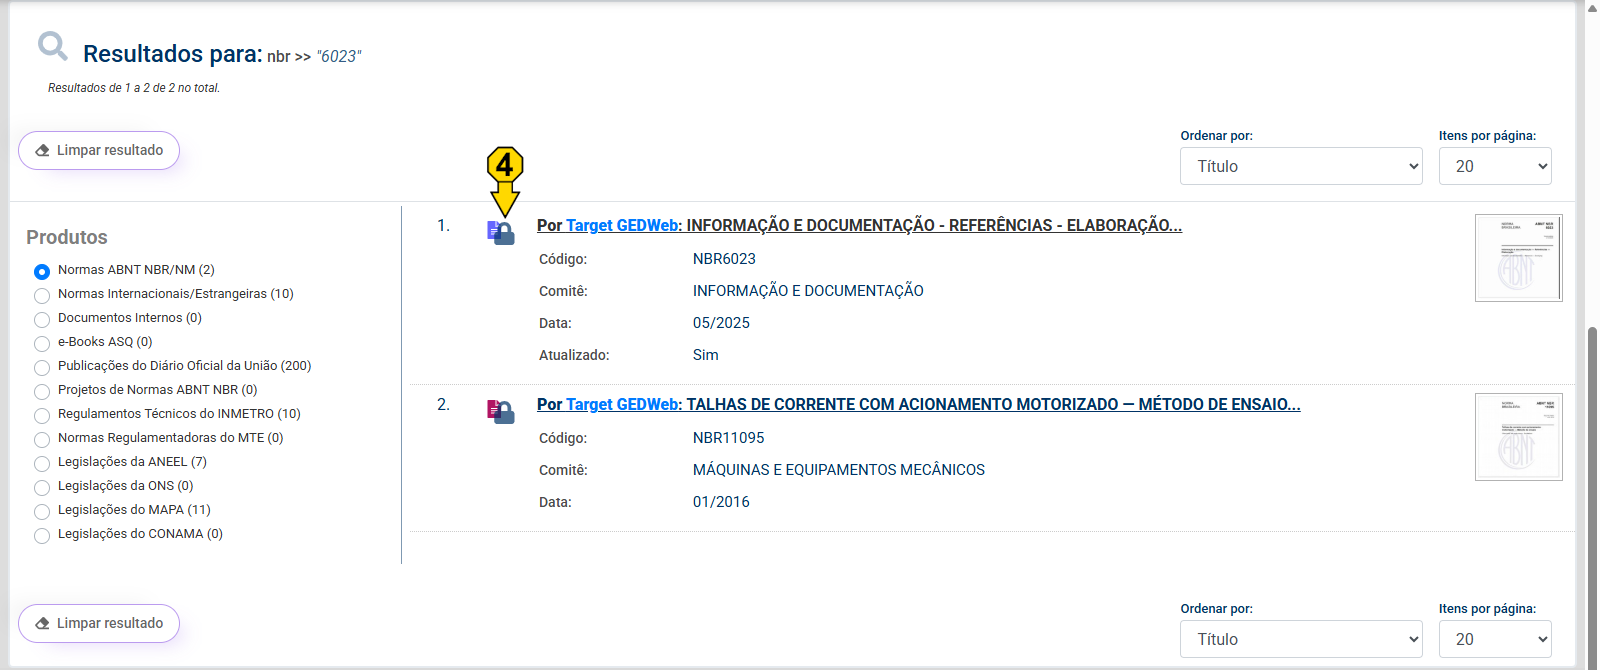The height and width of the screenshot is (670, 1600).
Task: Click the locked document icon for NBR6023
Action: point(501,233)
